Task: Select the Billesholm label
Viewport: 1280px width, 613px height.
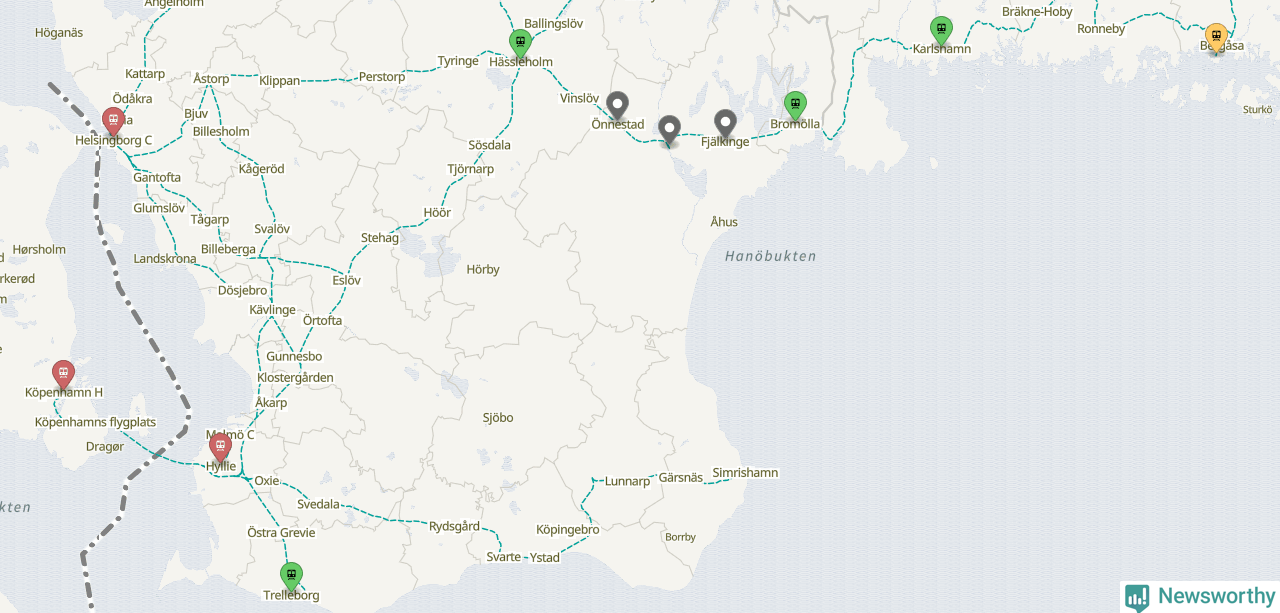Action: (221, 132)
